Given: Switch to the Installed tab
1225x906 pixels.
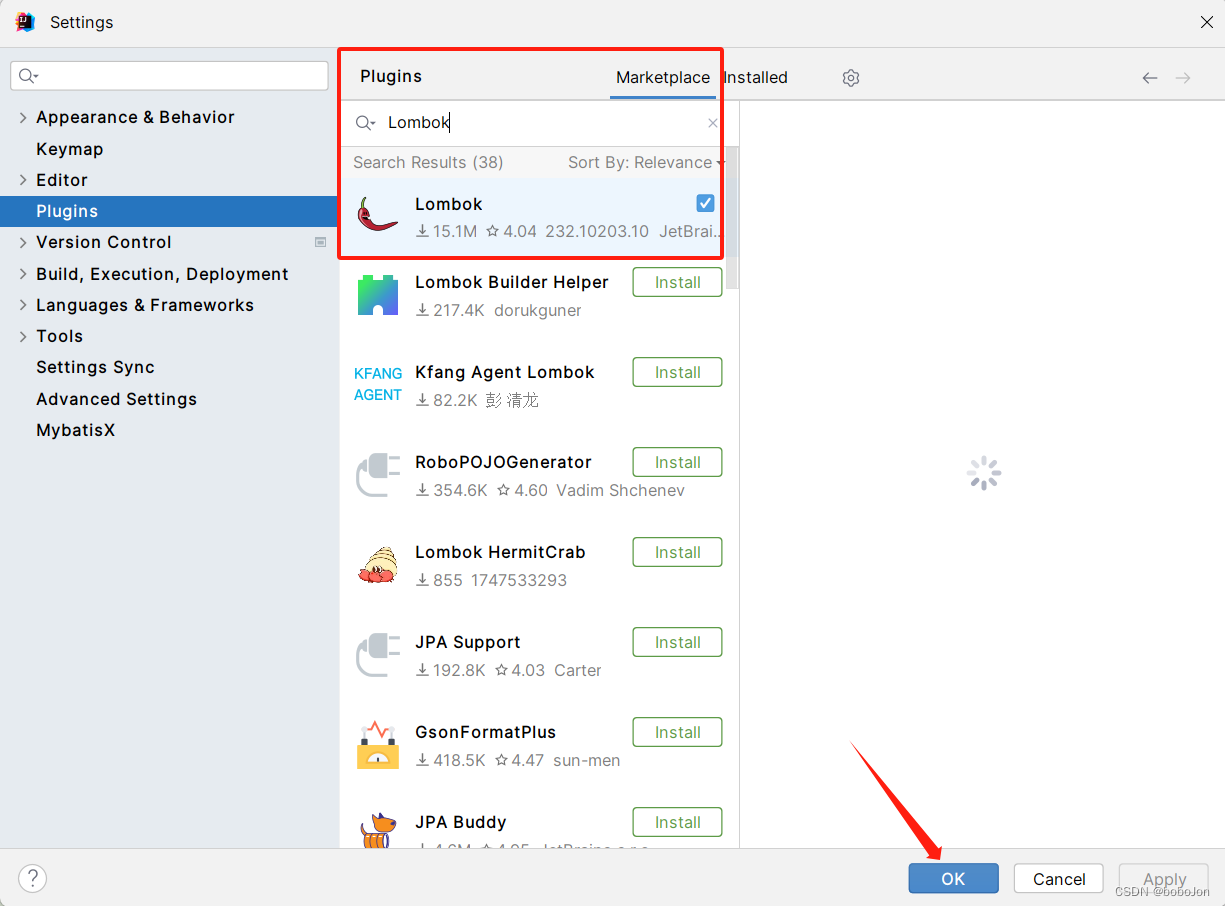Looking at the screenshot, I should click(x=756, y=77).
